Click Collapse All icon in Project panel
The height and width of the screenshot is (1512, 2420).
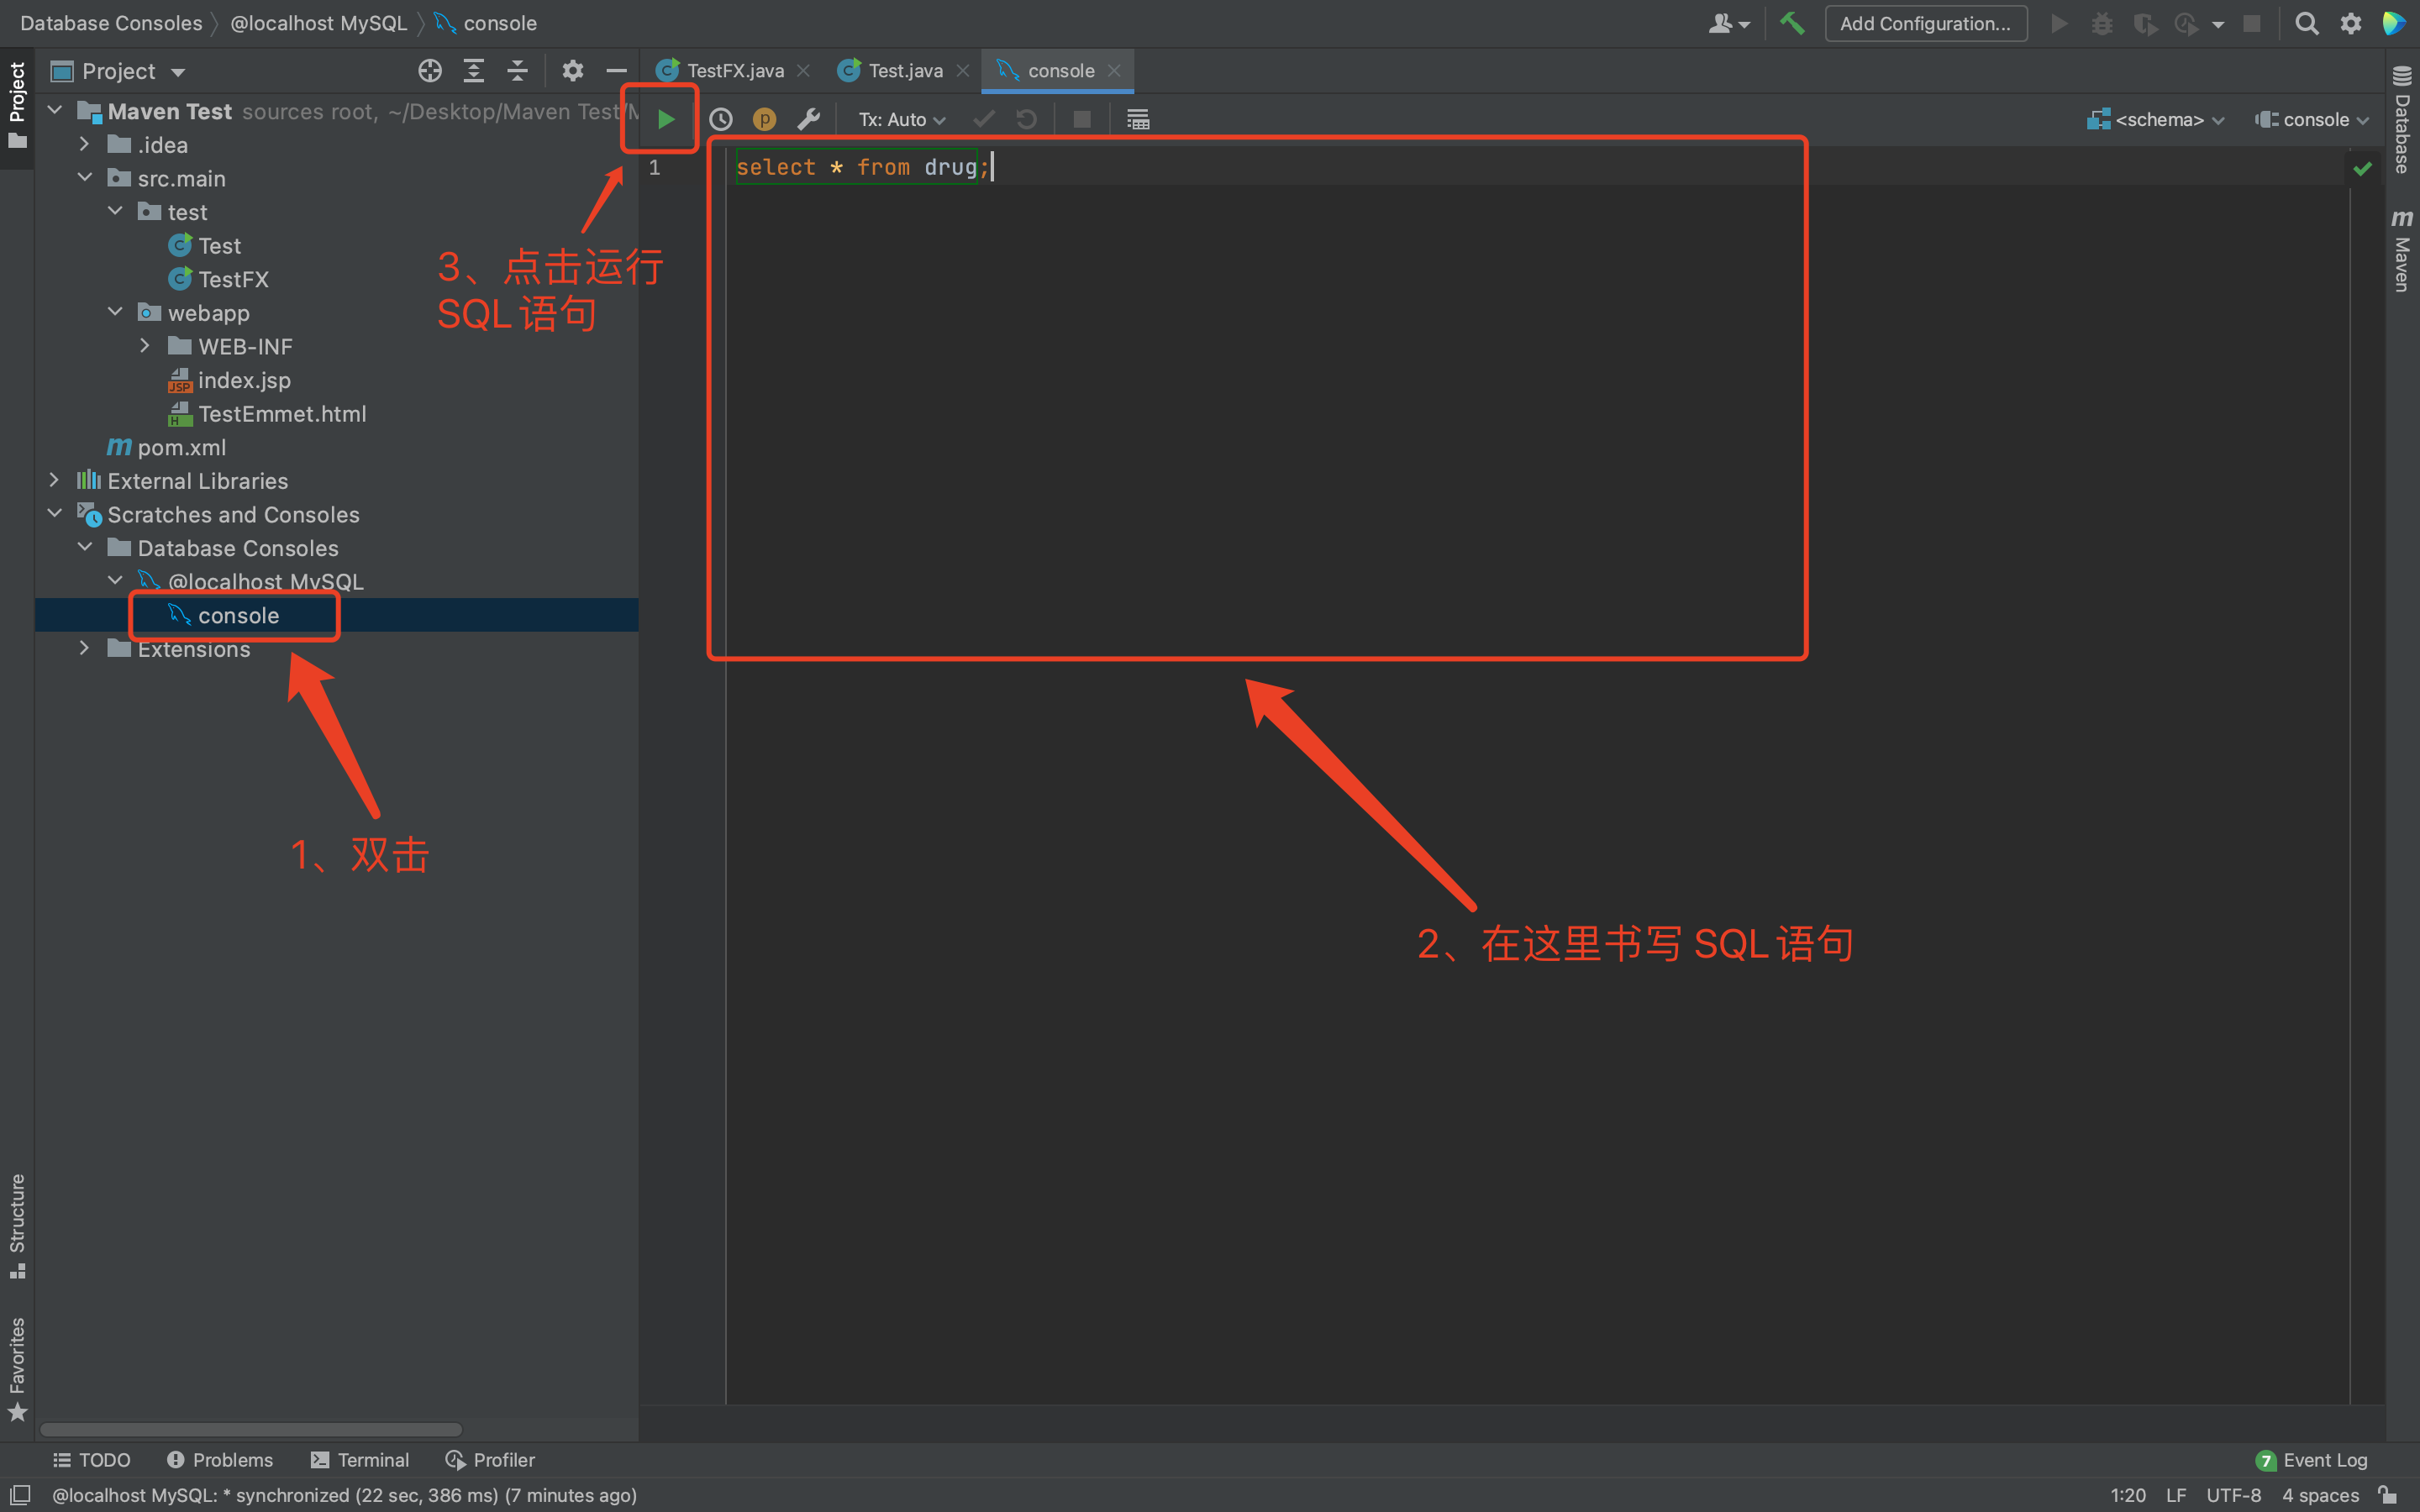[x=517, y=71]
